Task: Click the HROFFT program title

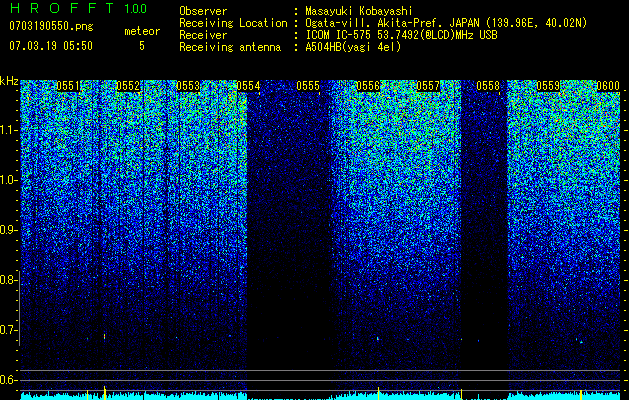Action: pos(62,8)
